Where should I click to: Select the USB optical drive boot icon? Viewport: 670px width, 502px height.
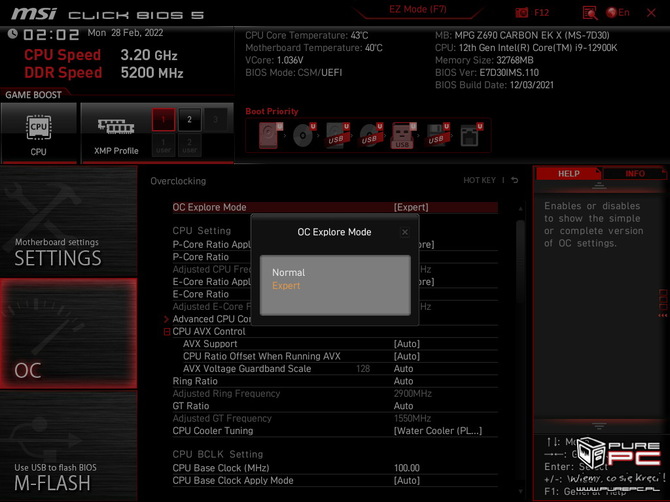[370, 135]
